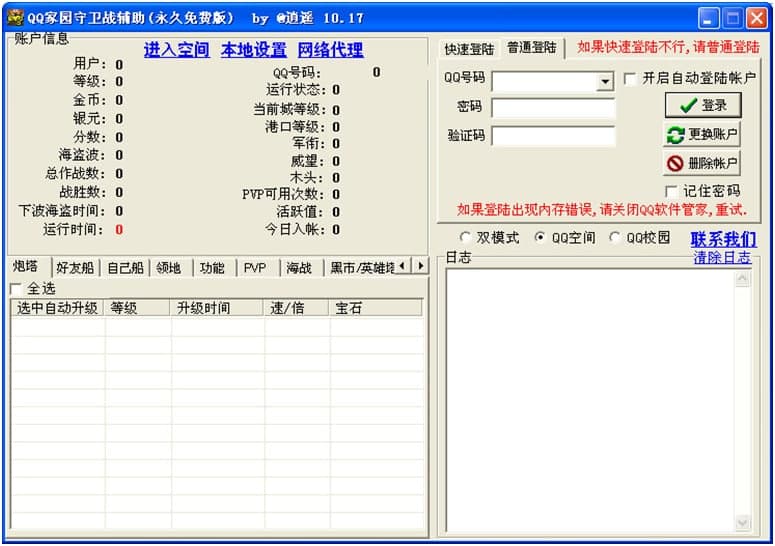Switch to the 普通登陆 tab
Image resolution: width=775 pixels, height=546 pixels.
[532, 48]
